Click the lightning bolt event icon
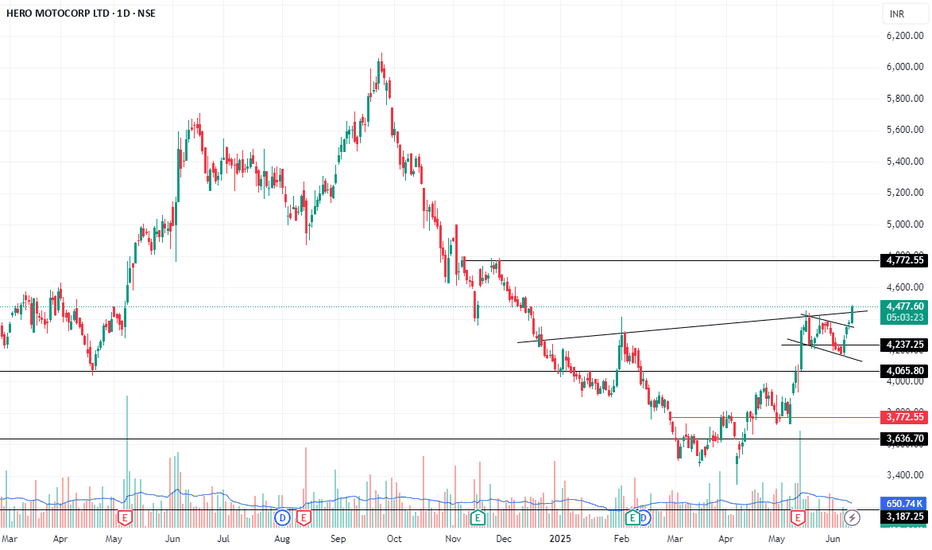The height and width of the screenshot is (550, 932). 852,518
